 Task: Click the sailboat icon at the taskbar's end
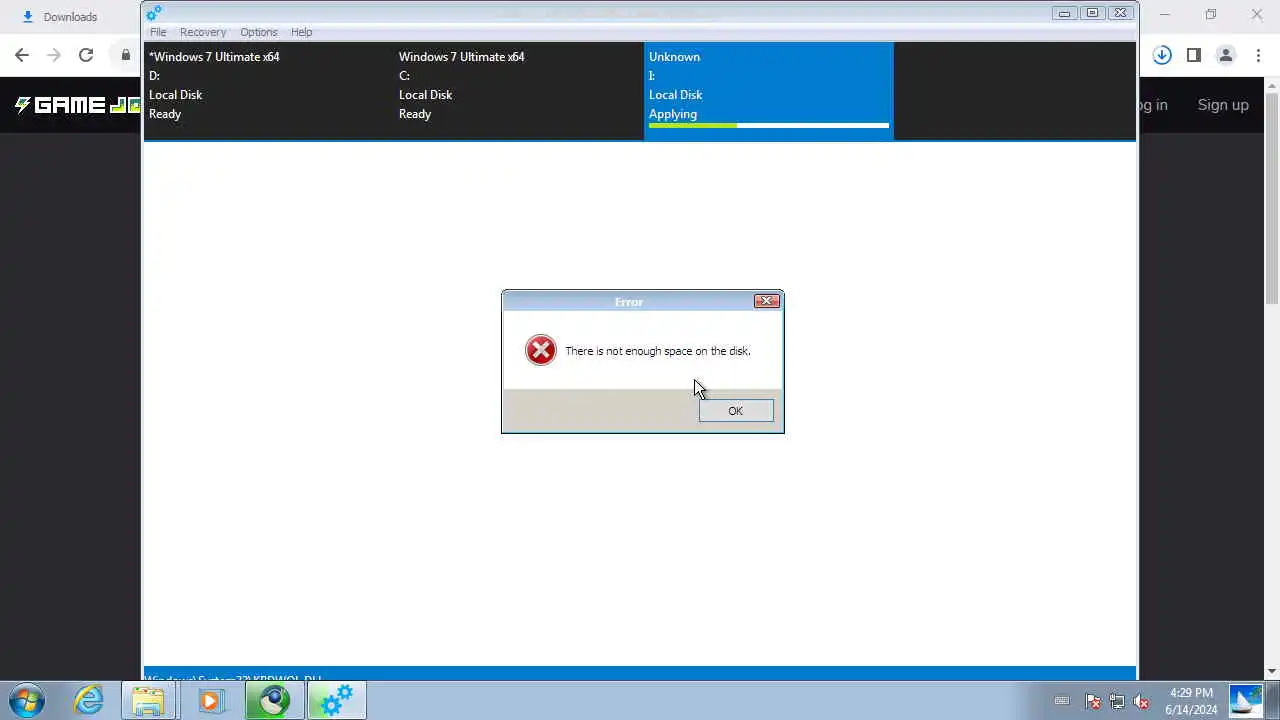click(1246, 700)
